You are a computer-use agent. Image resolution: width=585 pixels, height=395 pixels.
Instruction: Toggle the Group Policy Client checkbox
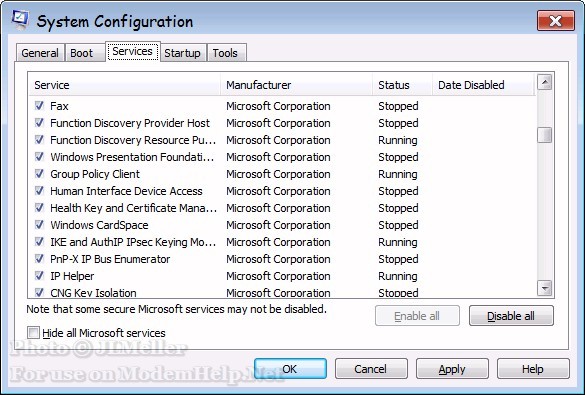[39, 174]
